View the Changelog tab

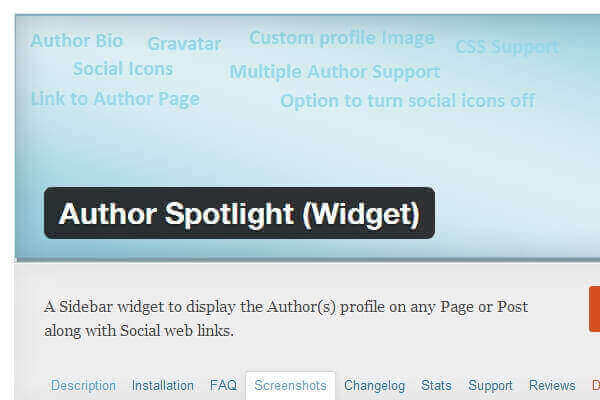pyautogui.click(x=374, y=386)
